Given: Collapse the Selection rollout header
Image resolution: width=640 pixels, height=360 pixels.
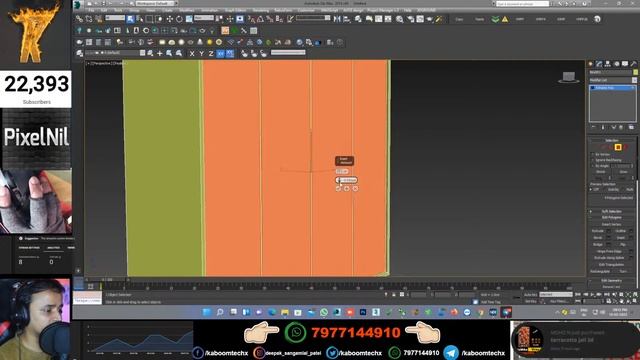Looking at the screenshot, I should pyautogui.click(x=611, y=140).
